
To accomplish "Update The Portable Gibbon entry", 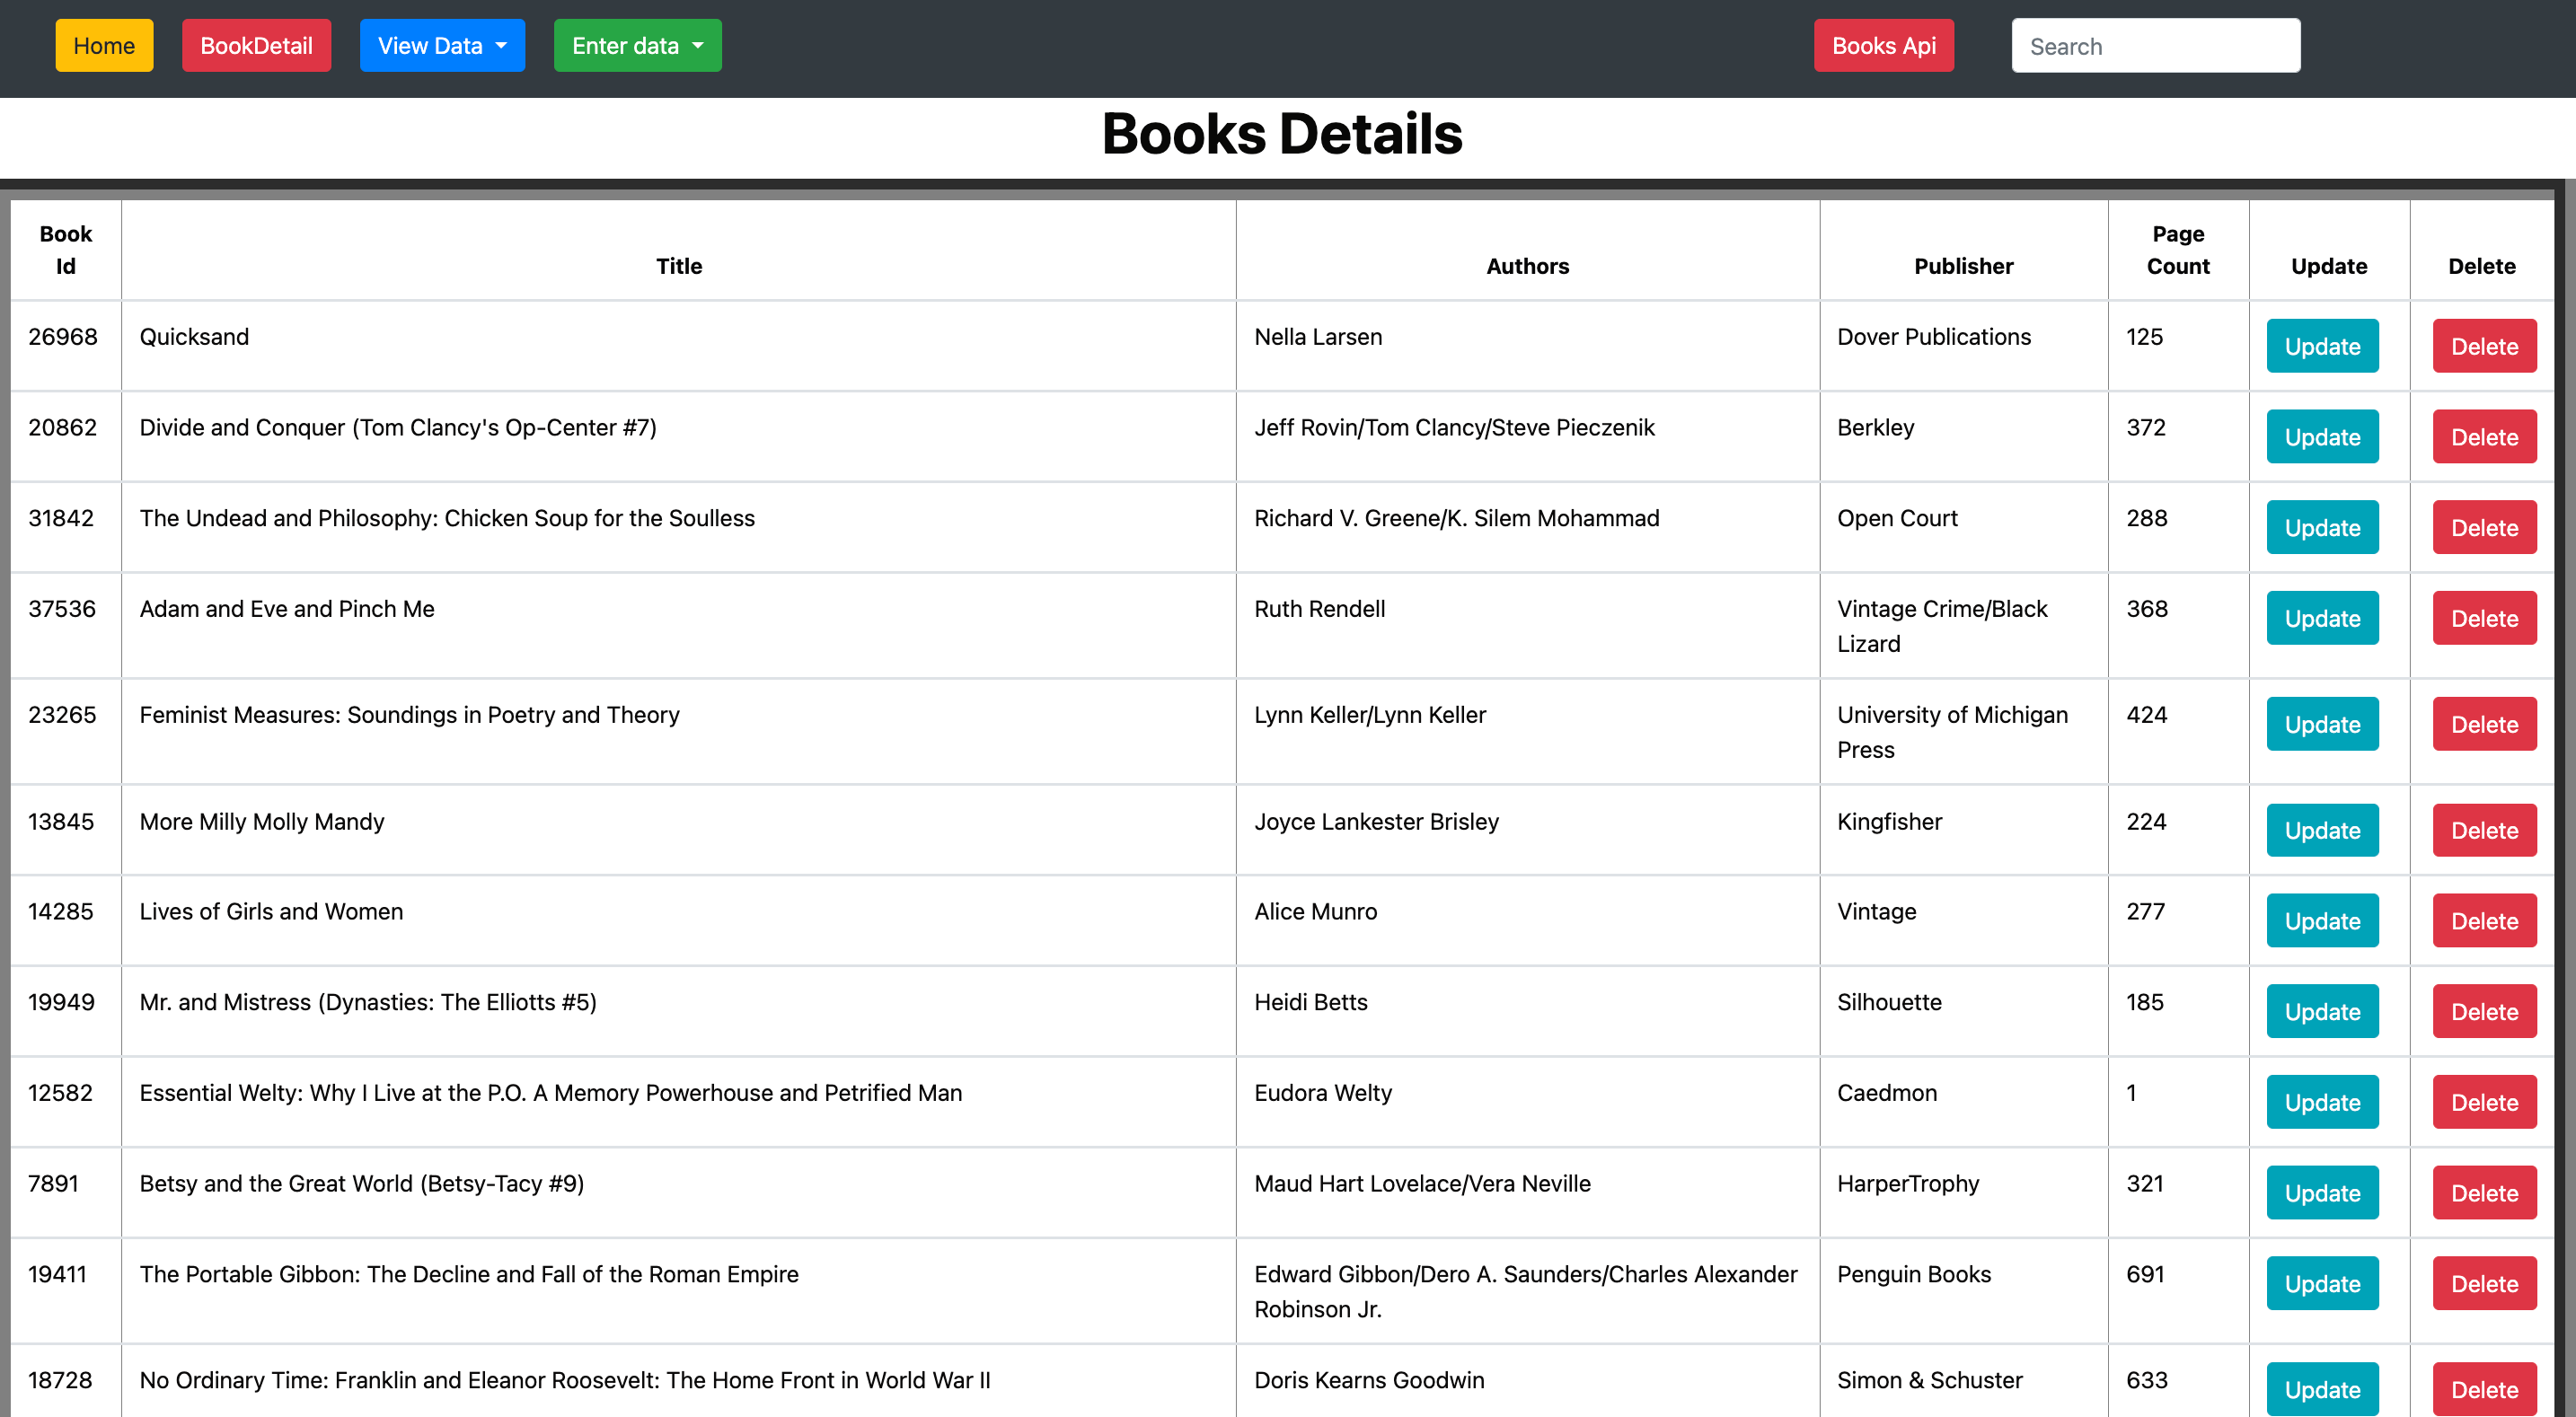I will (x=2322, y=1283).
